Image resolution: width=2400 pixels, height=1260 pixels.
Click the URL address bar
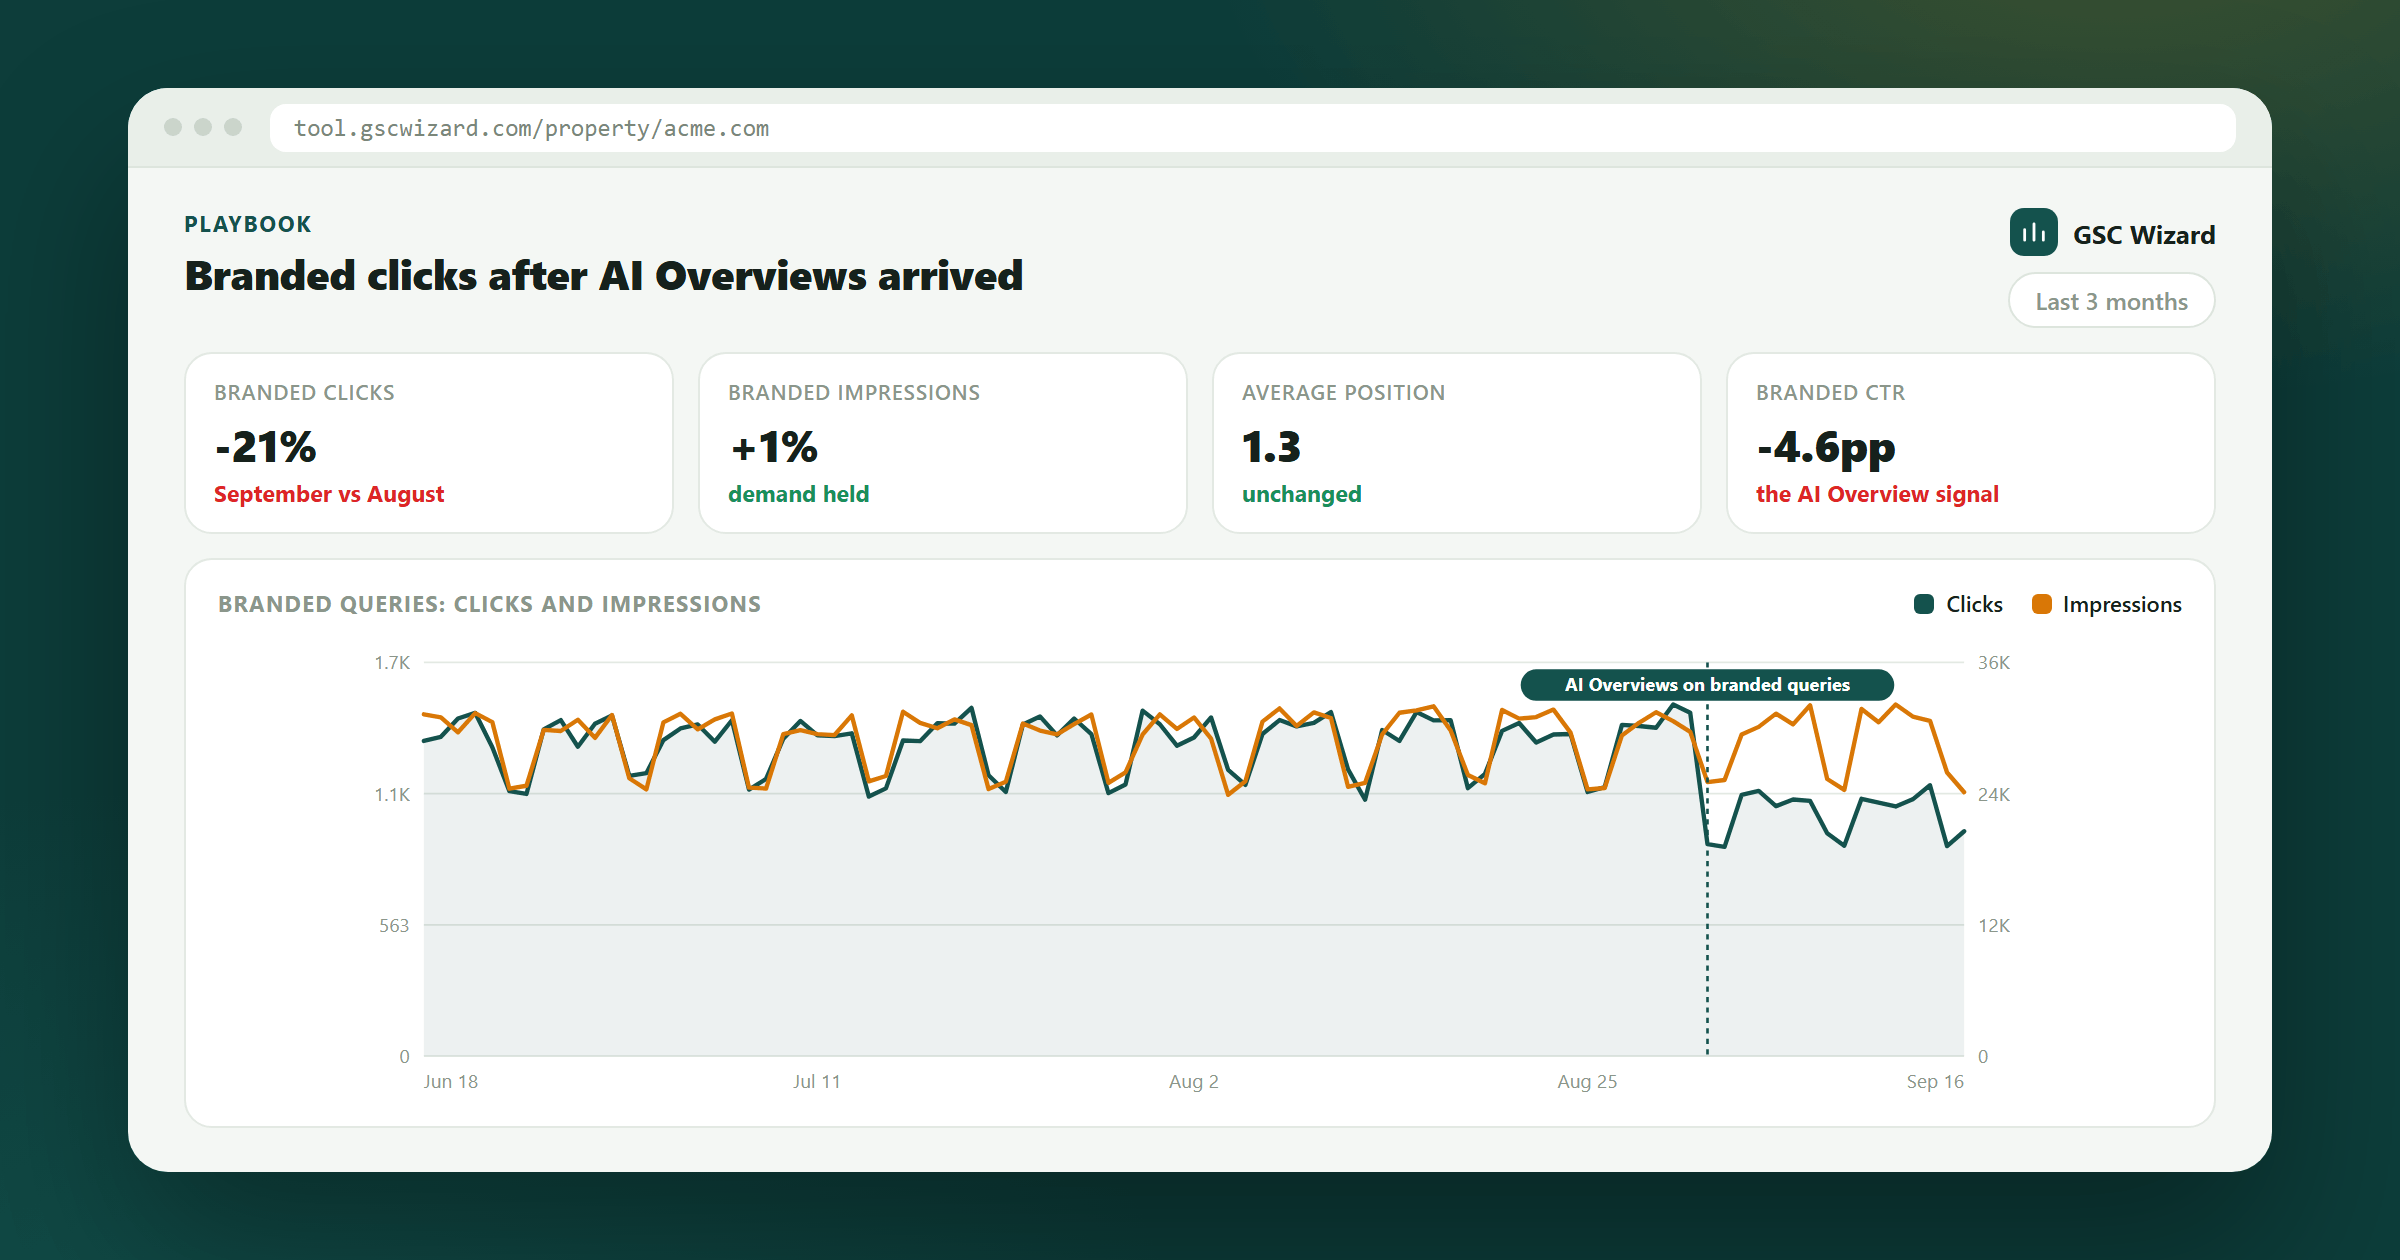[1252, 128]
